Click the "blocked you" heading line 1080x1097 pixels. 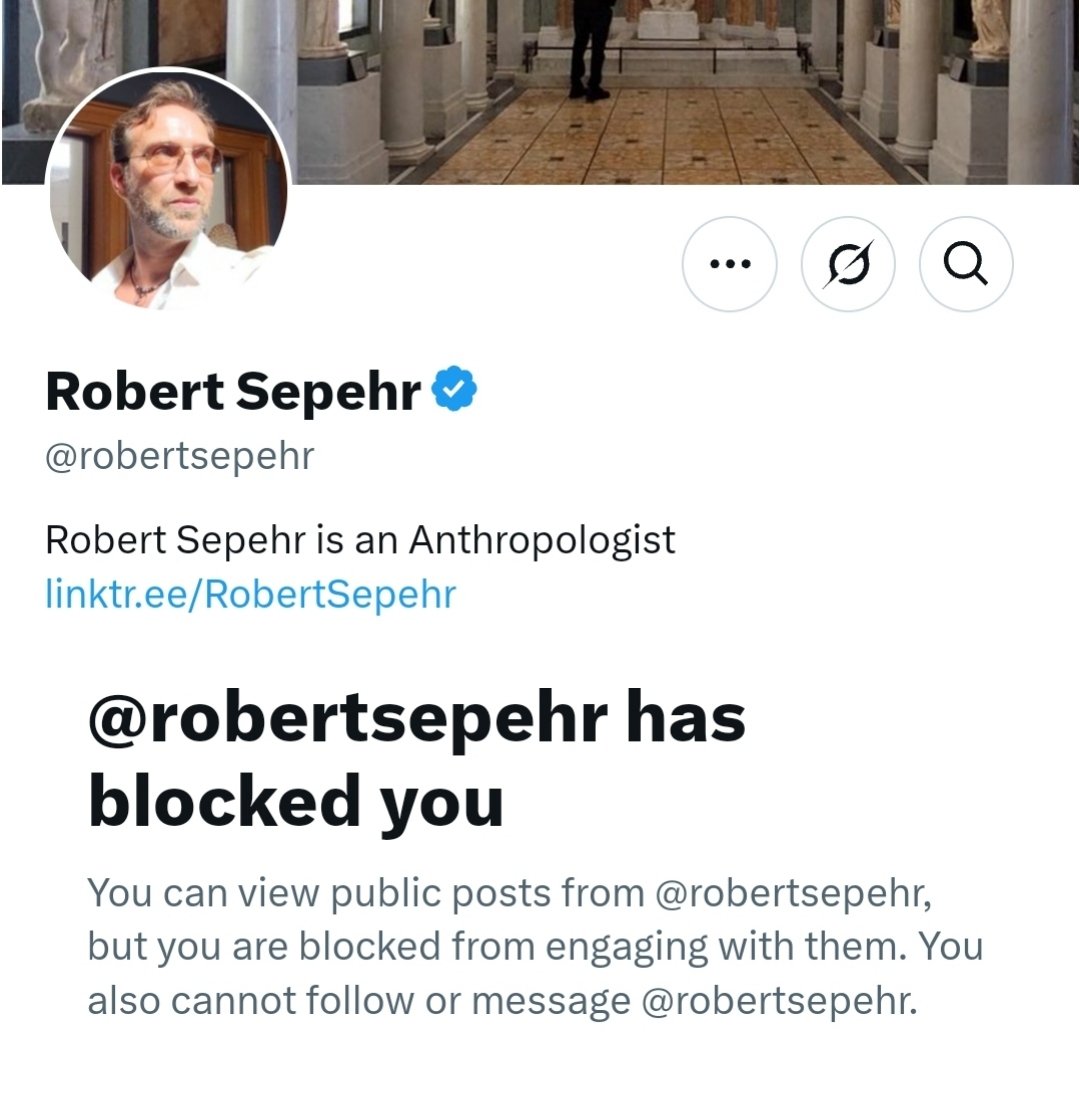click(295, 802)
